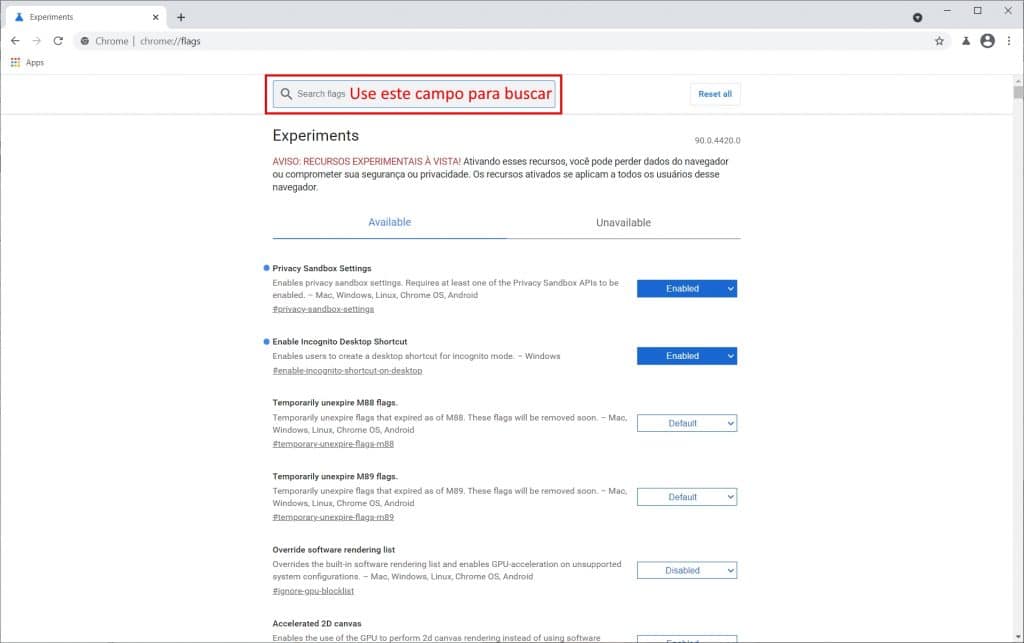Open Override software rendering list dropdown
1024x643 pixels.
(x=687, y=571)
